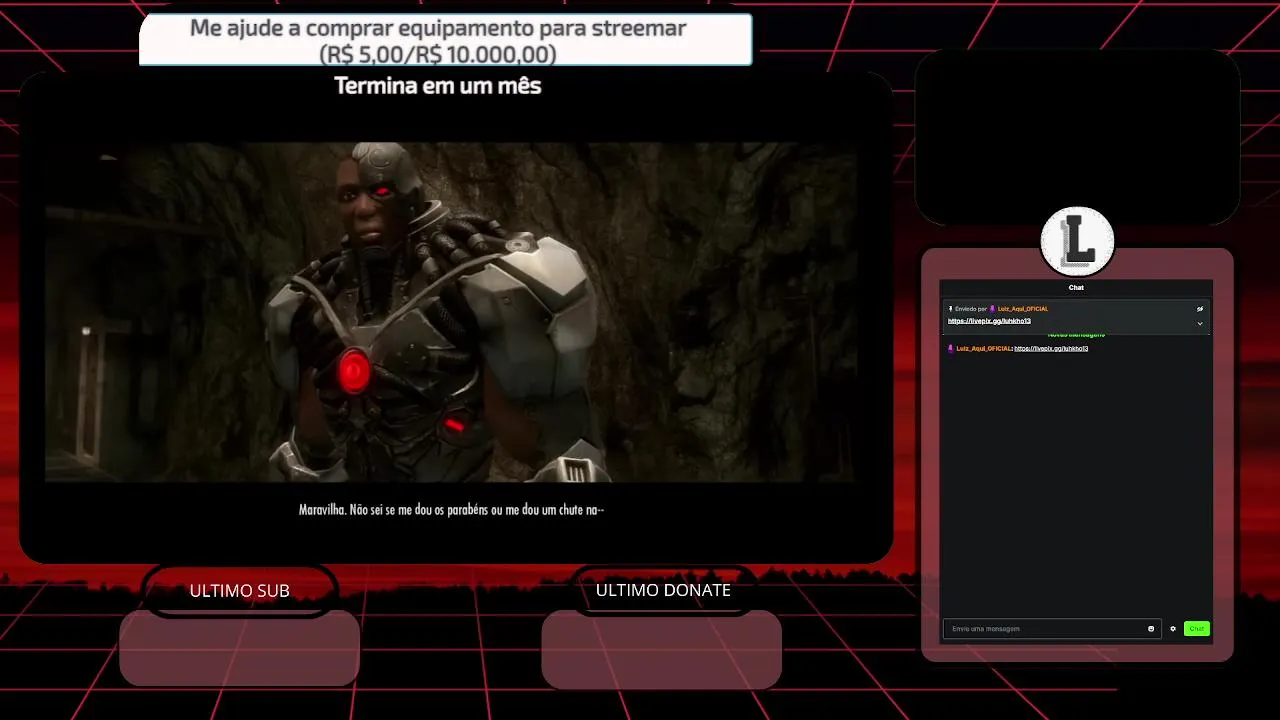Click the subtitle text starting with 'Maravilha'
Screen dimensions: 1280x720
(x=451, y=510)
